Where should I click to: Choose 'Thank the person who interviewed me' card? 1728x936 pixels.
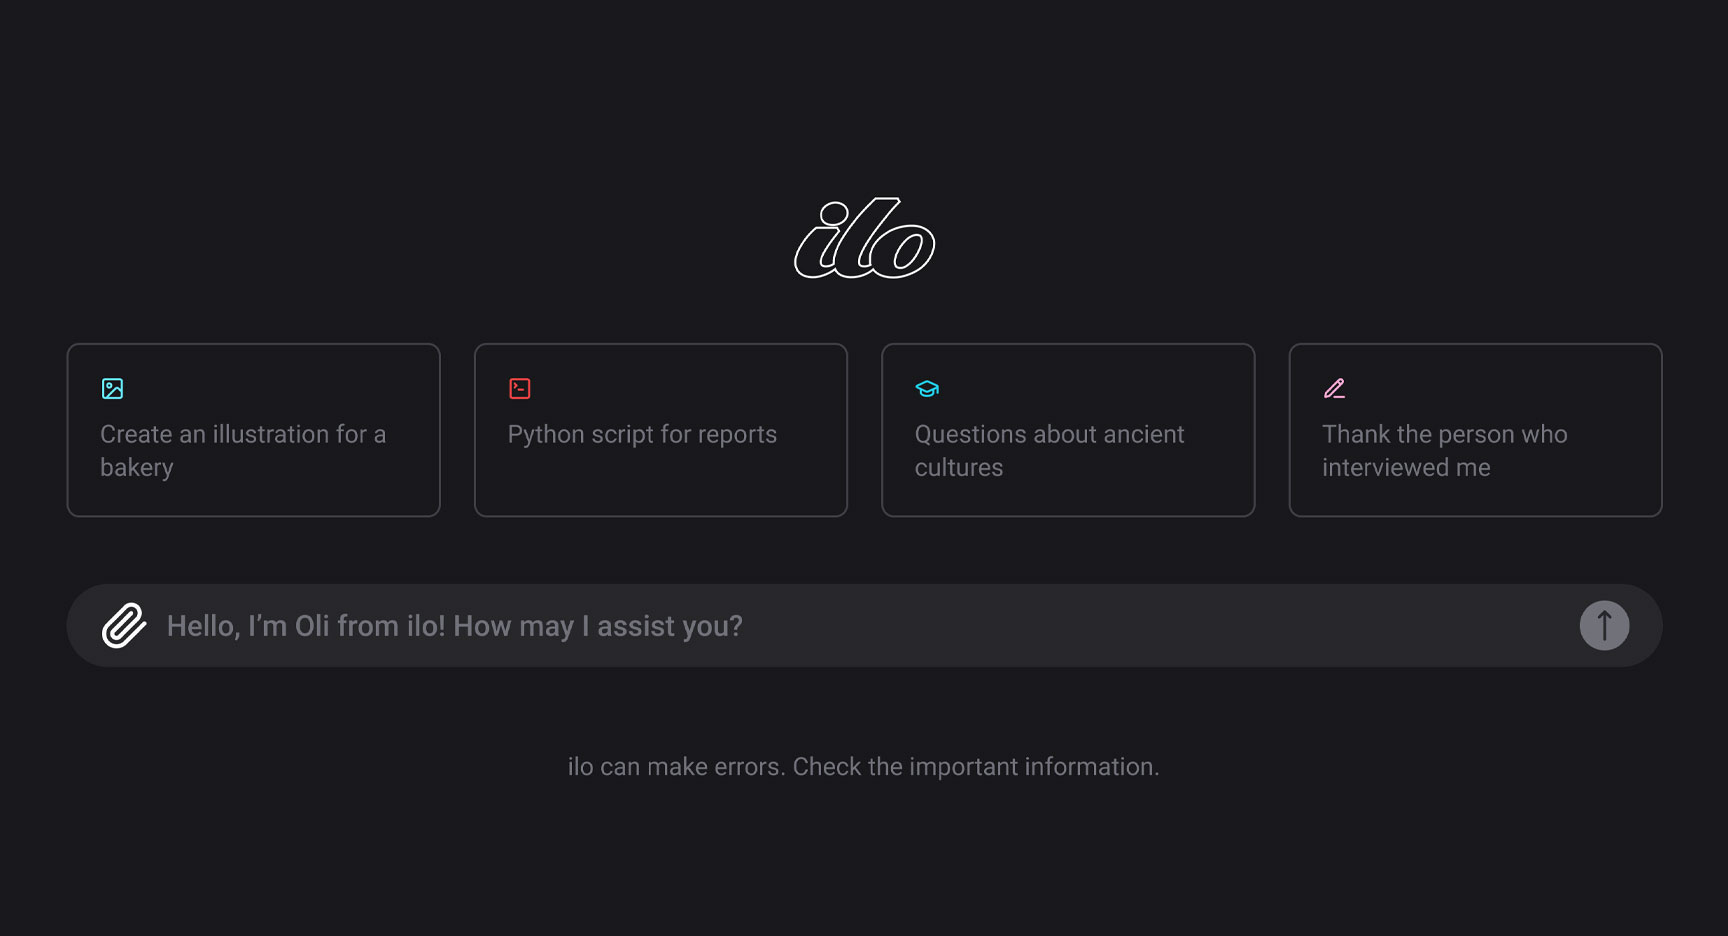click(1475, 430)
